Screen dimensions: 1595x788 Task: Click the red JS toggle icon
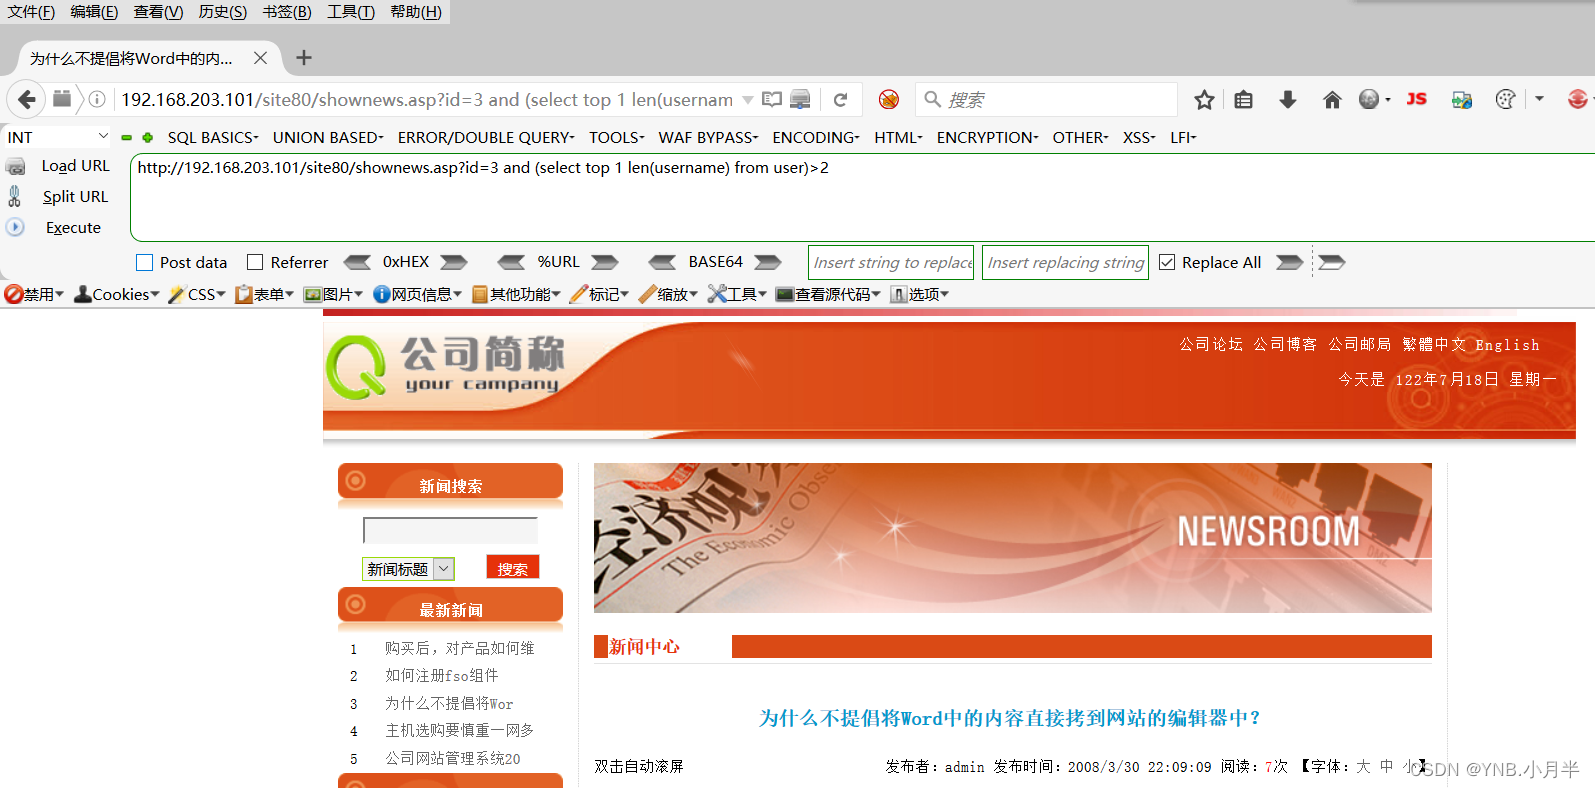coord(1417,99)
